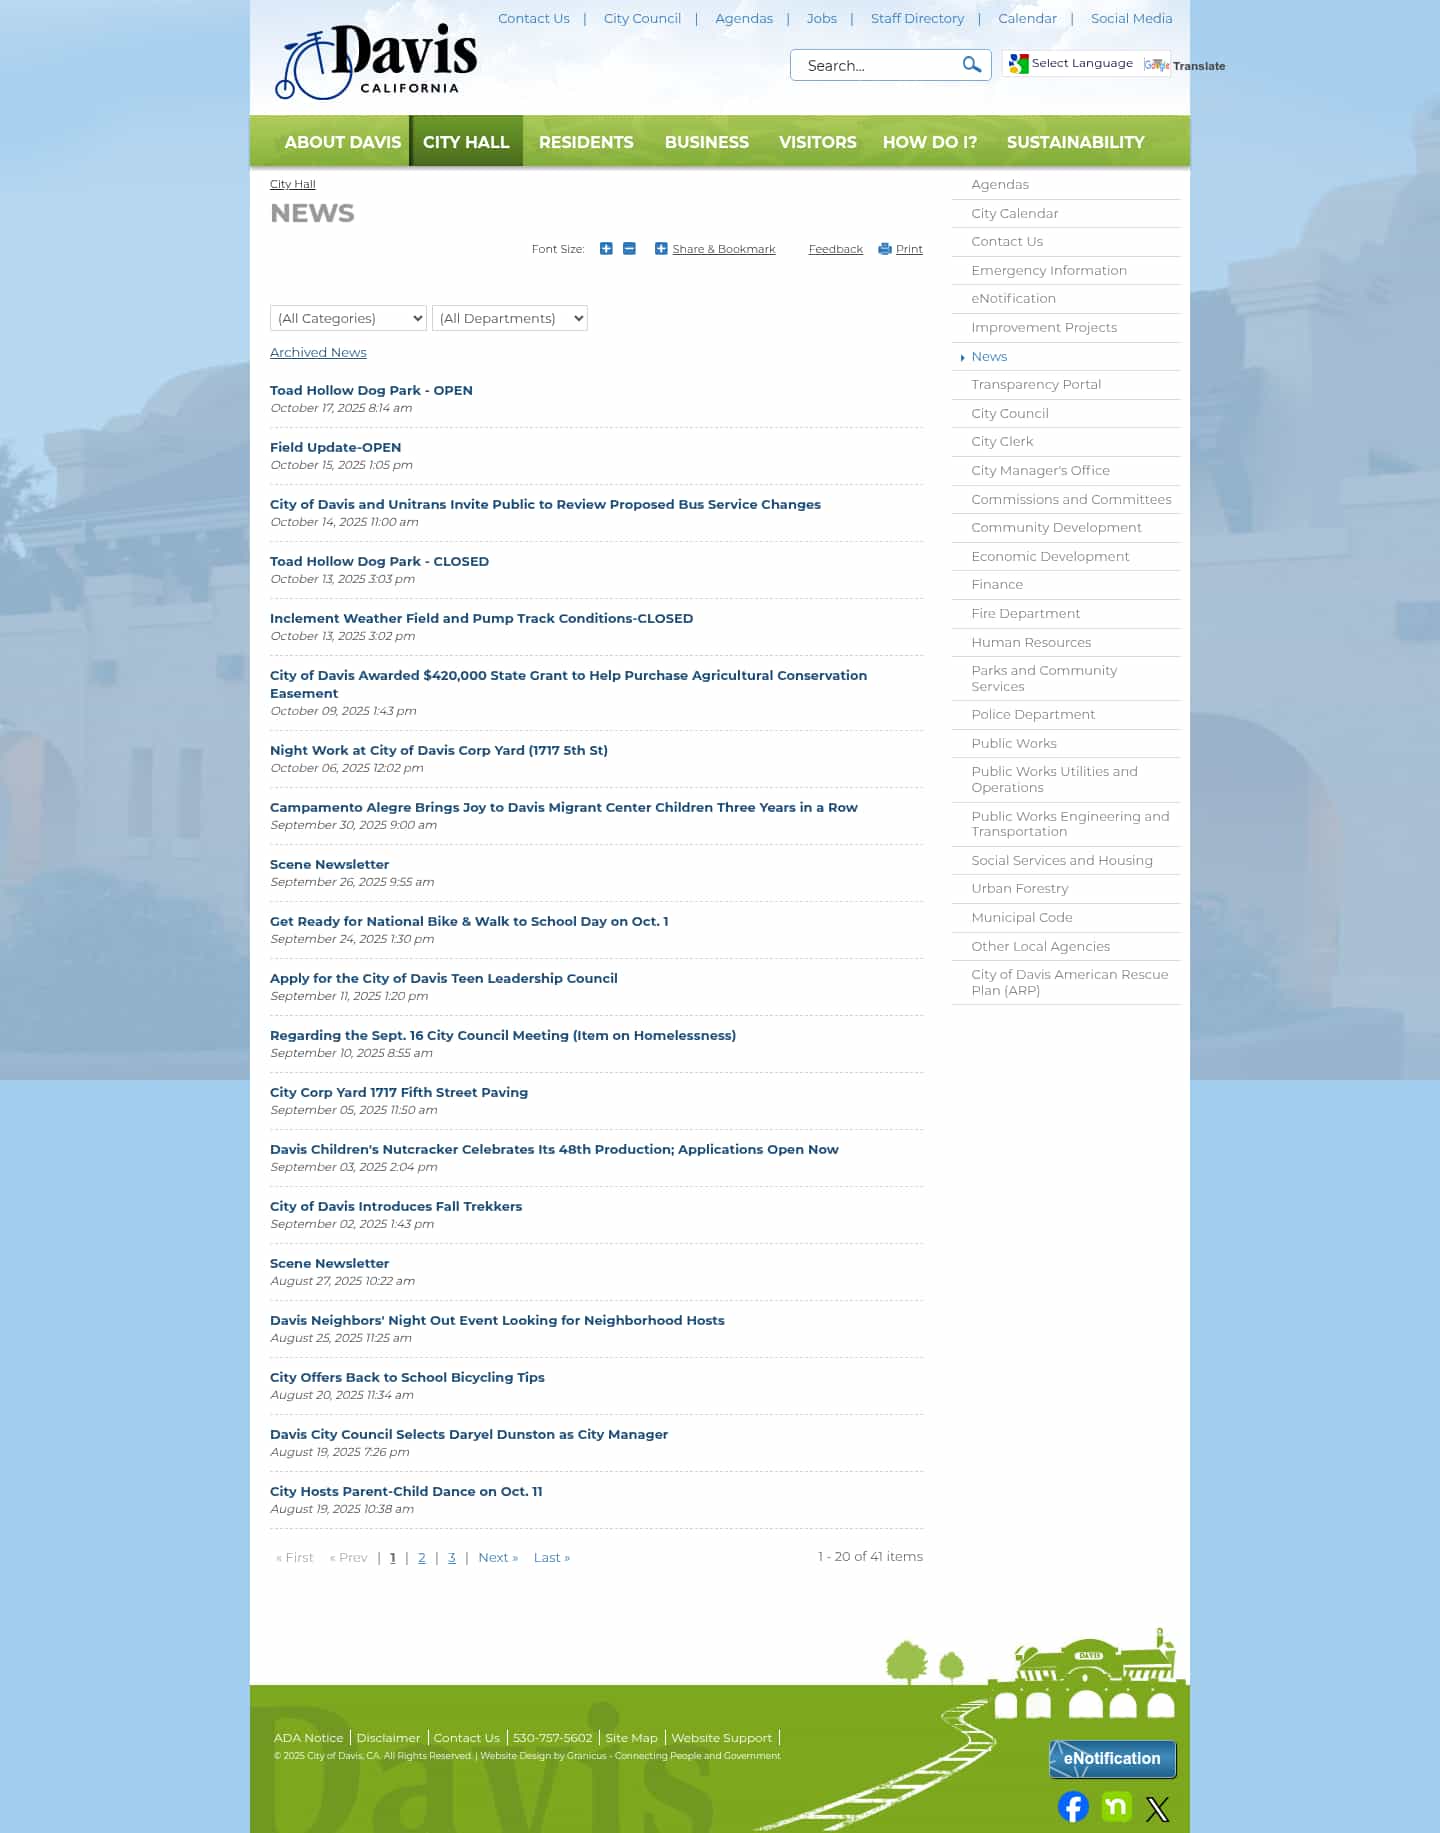Select Finance in the sidebar
This screenshot has width=1440, height=1833.
(x=997, y=585)
